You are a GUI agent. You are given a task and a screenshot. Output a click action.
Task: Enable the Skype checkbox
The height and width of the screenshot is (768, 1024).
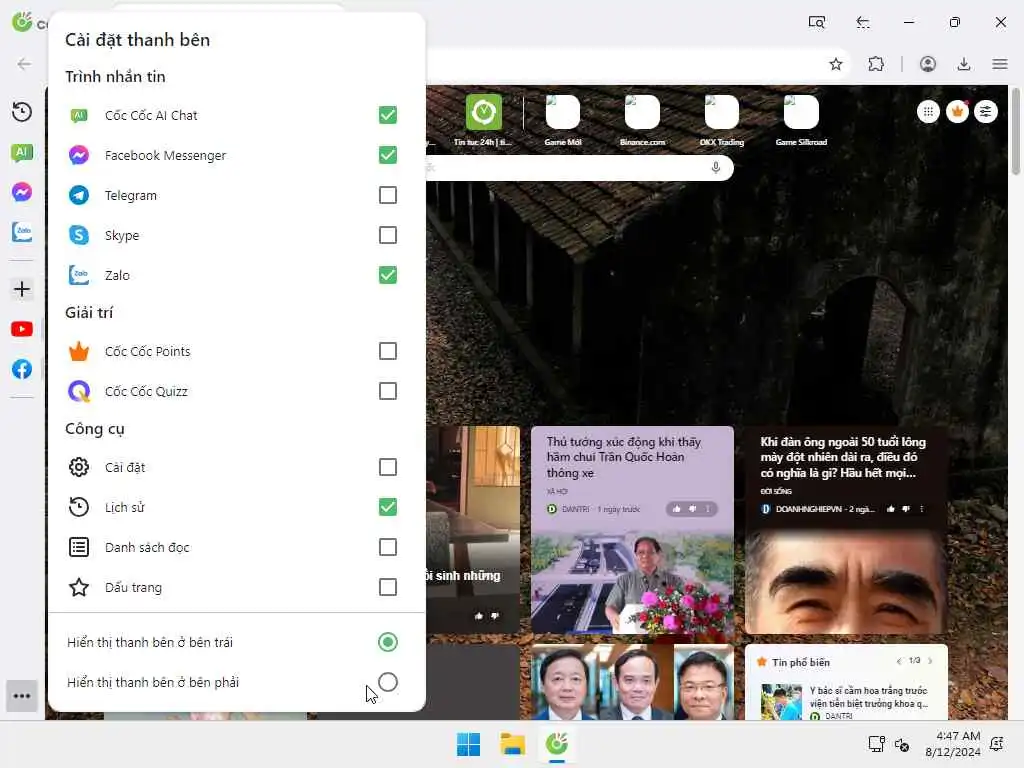388,235
